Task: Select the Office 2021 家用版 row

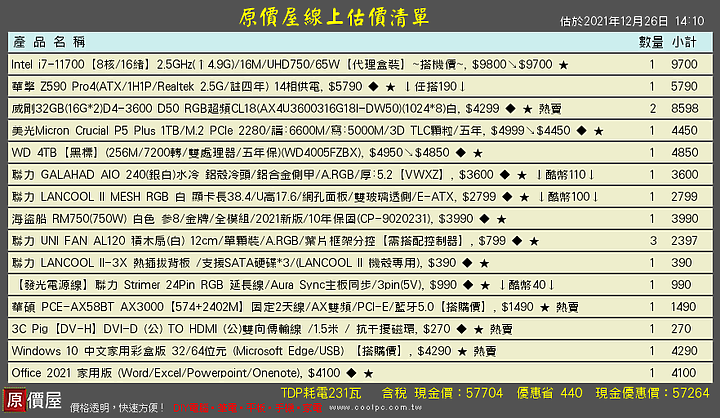Action: click(x=360, y=373)
